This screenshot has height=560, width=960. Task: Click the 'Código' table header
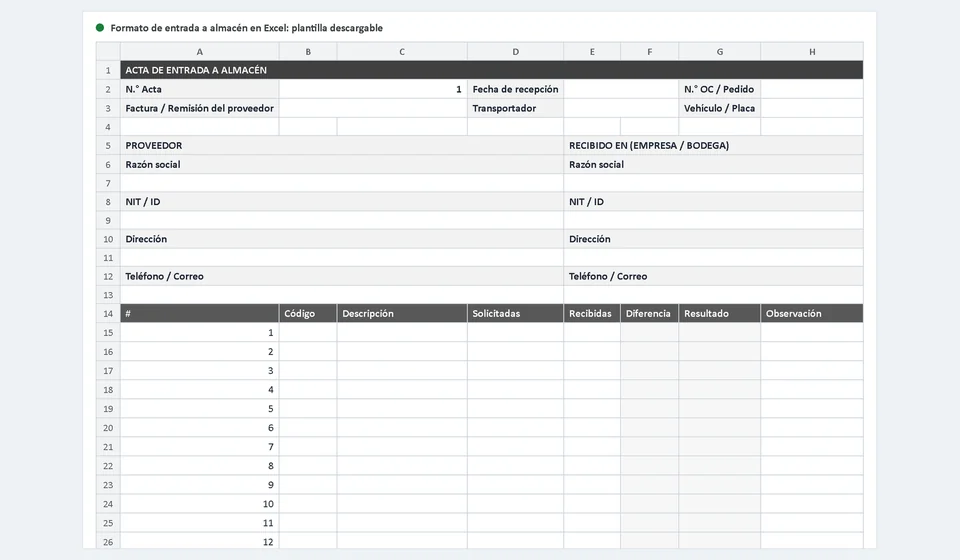pos(308,313)
